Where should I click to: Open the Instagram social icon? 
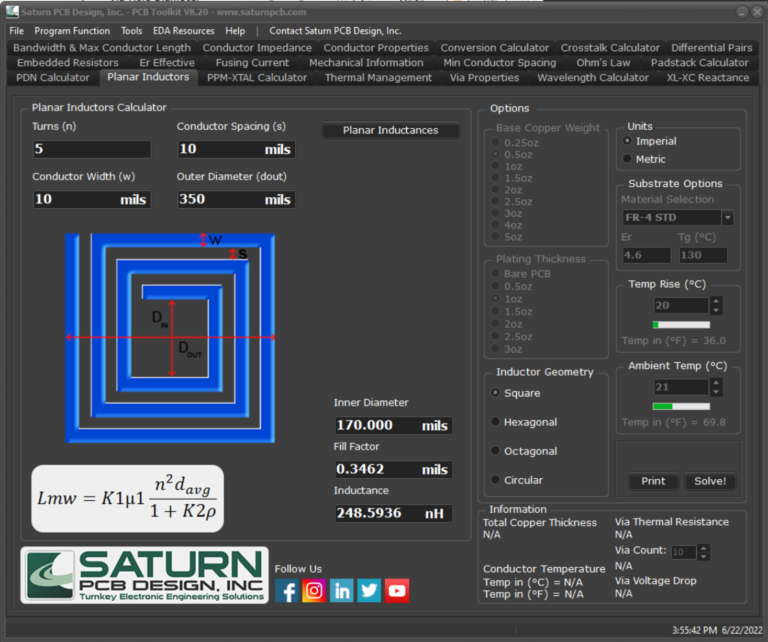pos(314,591)
